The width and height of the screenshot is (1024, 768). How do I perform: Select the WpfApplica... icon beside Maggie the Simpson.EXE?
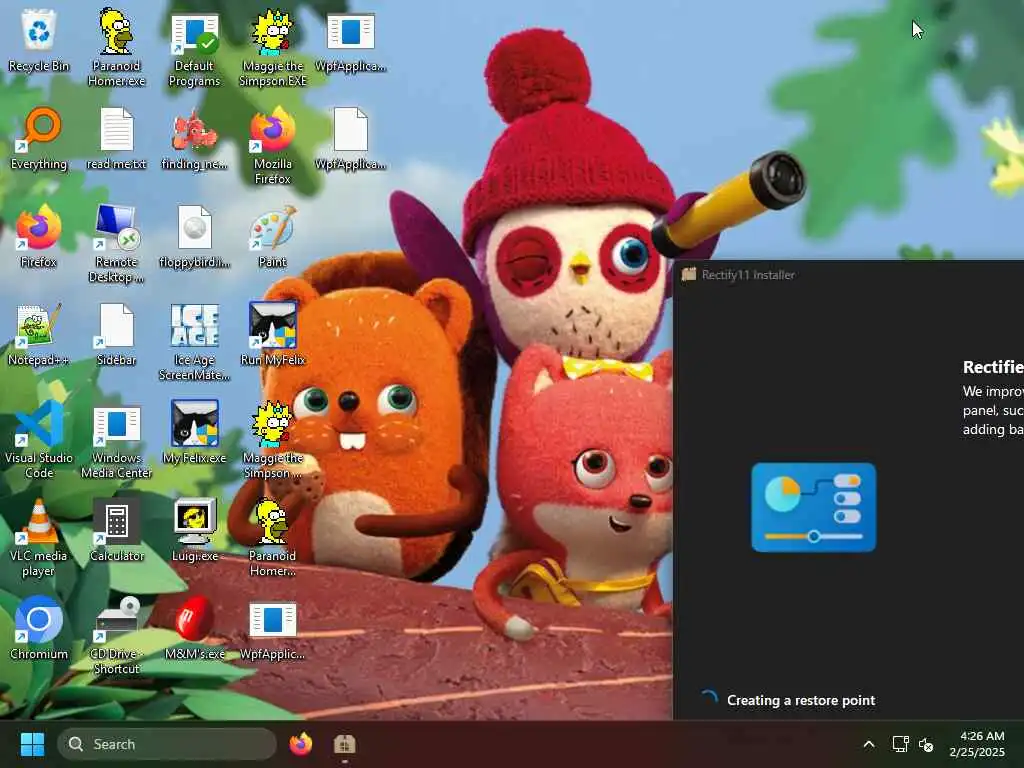click(351, 40)
